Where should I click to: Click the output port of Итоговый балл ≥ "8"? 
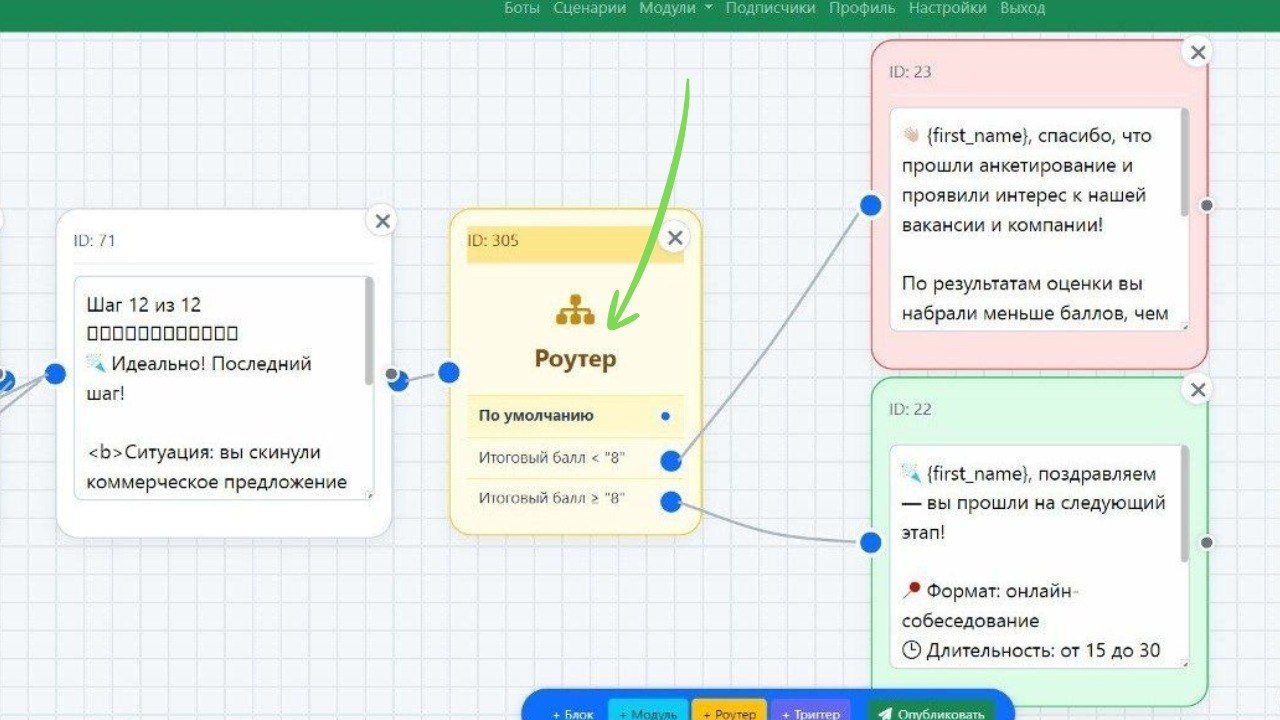(671, 502)
